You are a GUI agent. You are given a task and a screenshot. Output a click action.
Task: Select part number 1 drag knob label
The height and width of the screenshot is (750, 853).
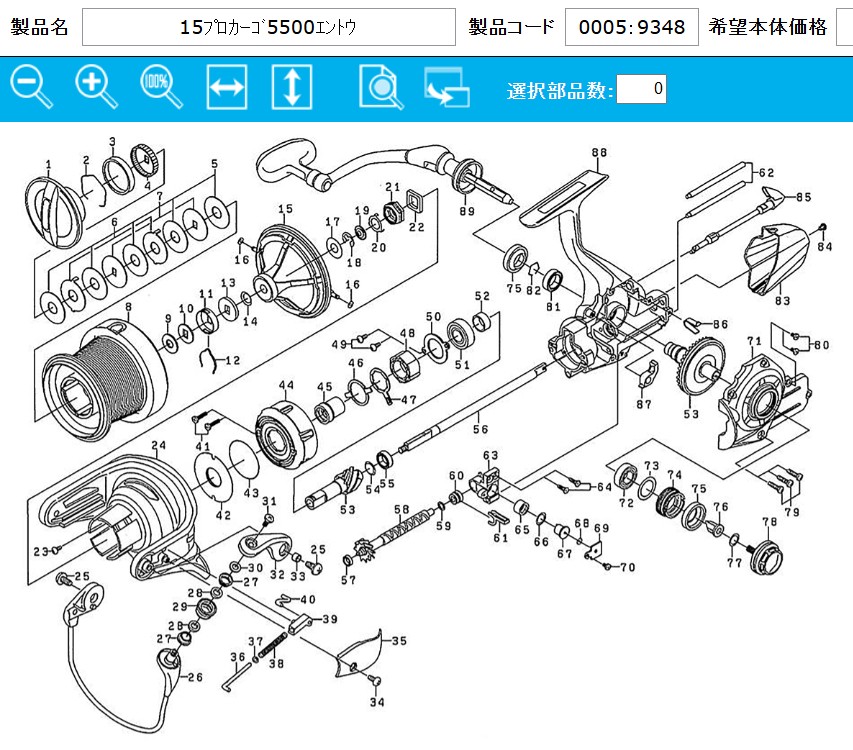[x=48, y=164]
